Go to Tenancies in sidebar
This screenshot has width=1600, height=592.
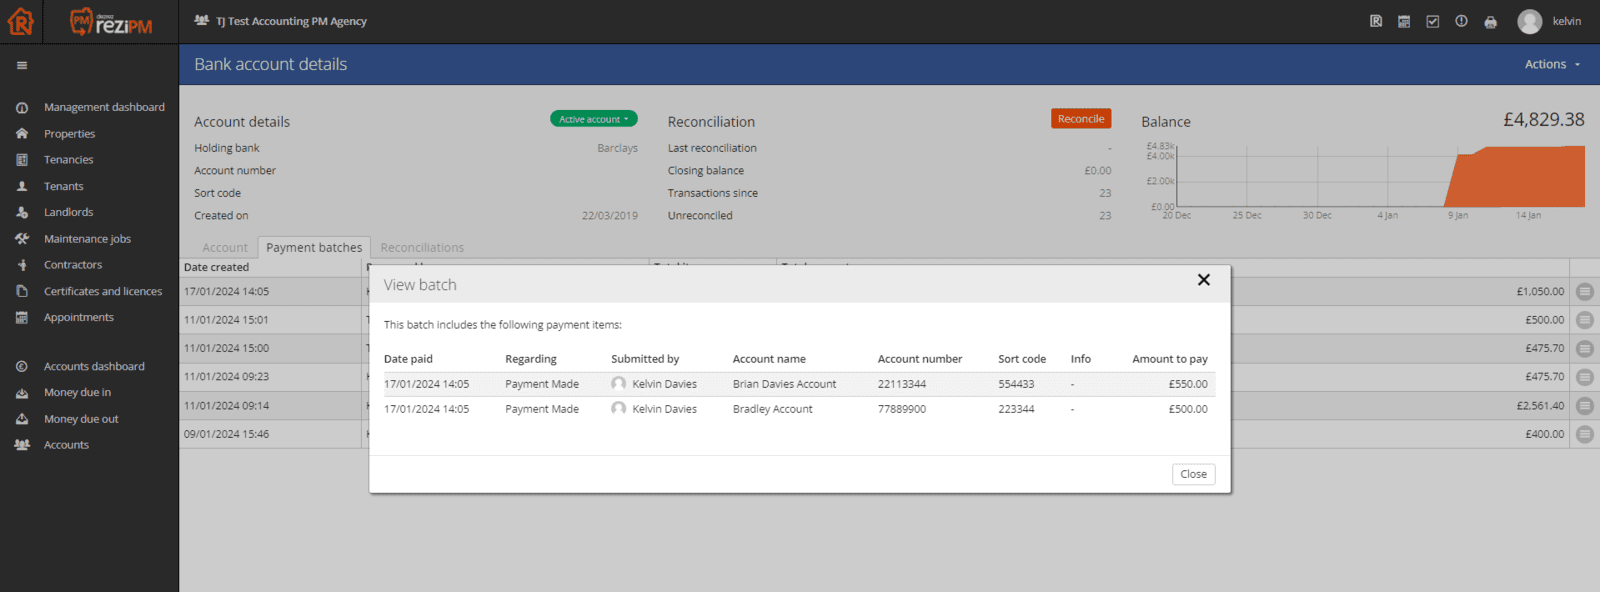[x=68, y=160]
